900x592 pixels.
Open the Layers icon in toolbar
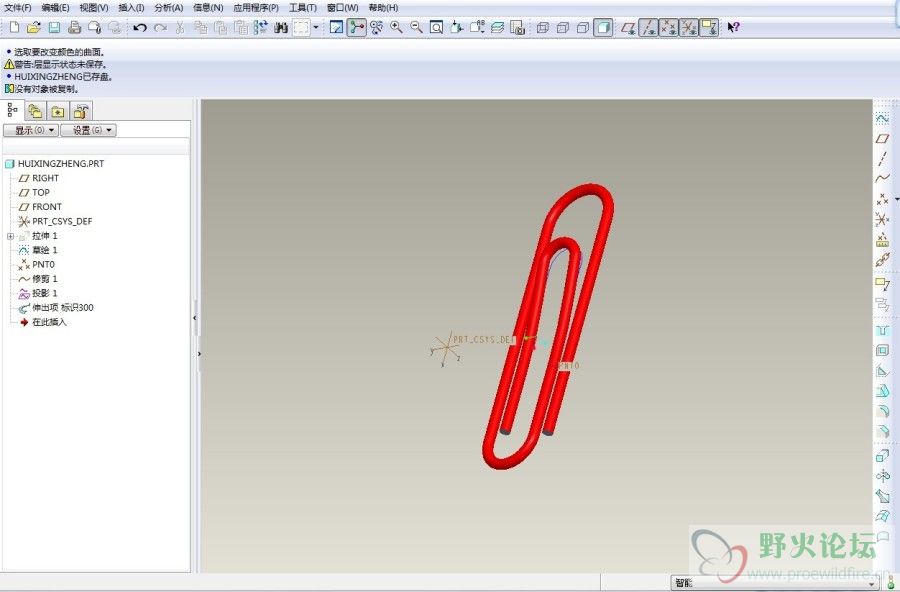coord(497,27)
